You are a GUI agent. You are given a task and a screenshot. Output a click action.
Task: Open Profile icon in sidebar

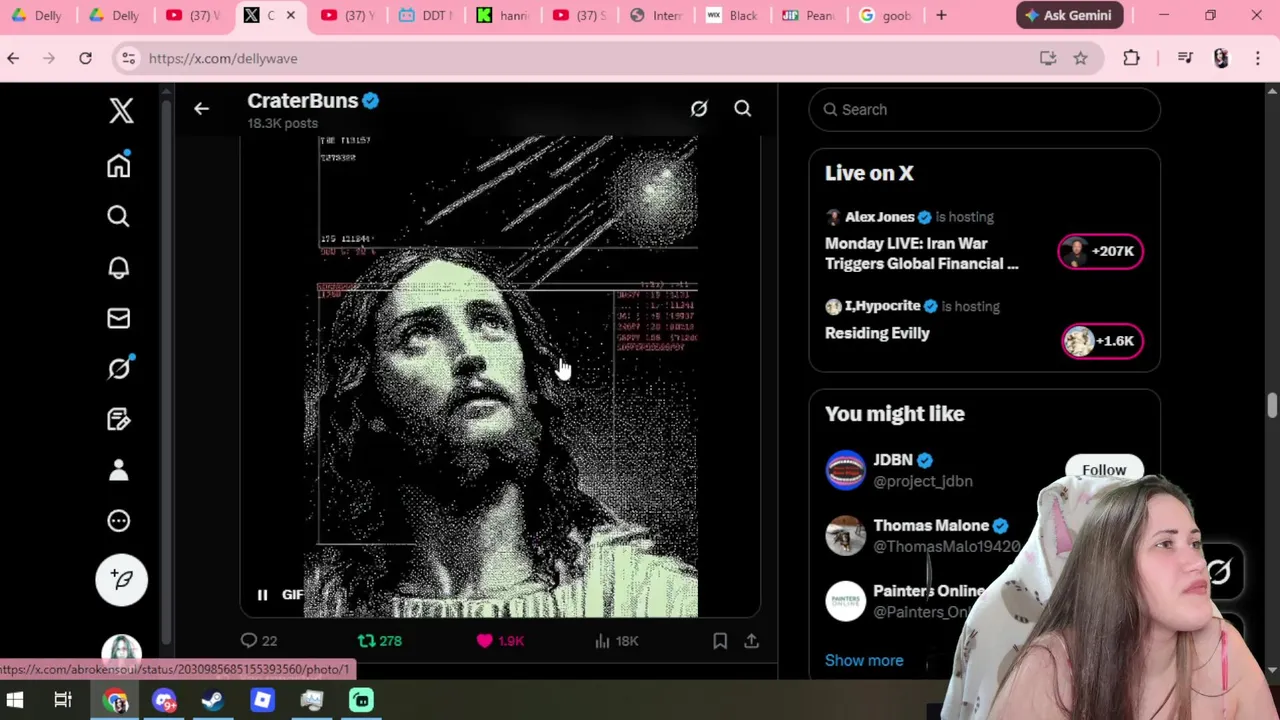119,470
